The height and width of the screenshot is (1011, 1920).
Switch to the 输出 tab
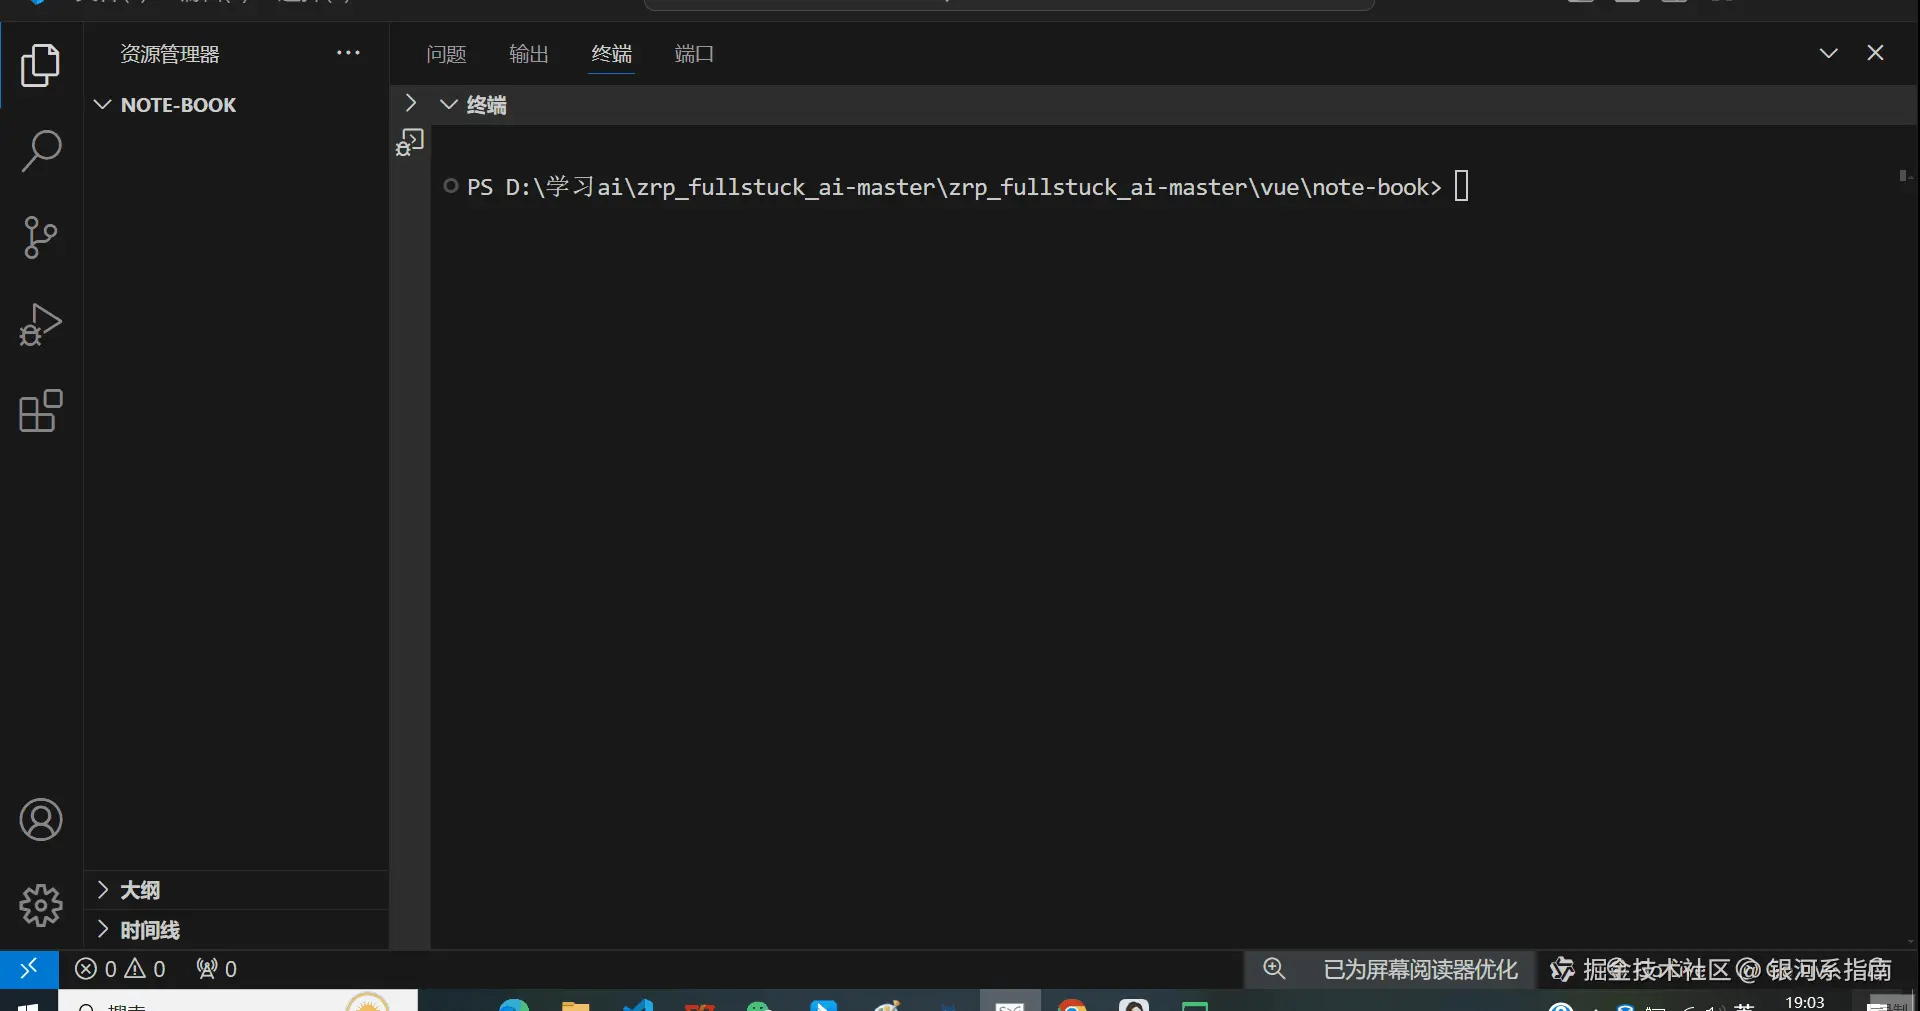click(x=529, y=54)
